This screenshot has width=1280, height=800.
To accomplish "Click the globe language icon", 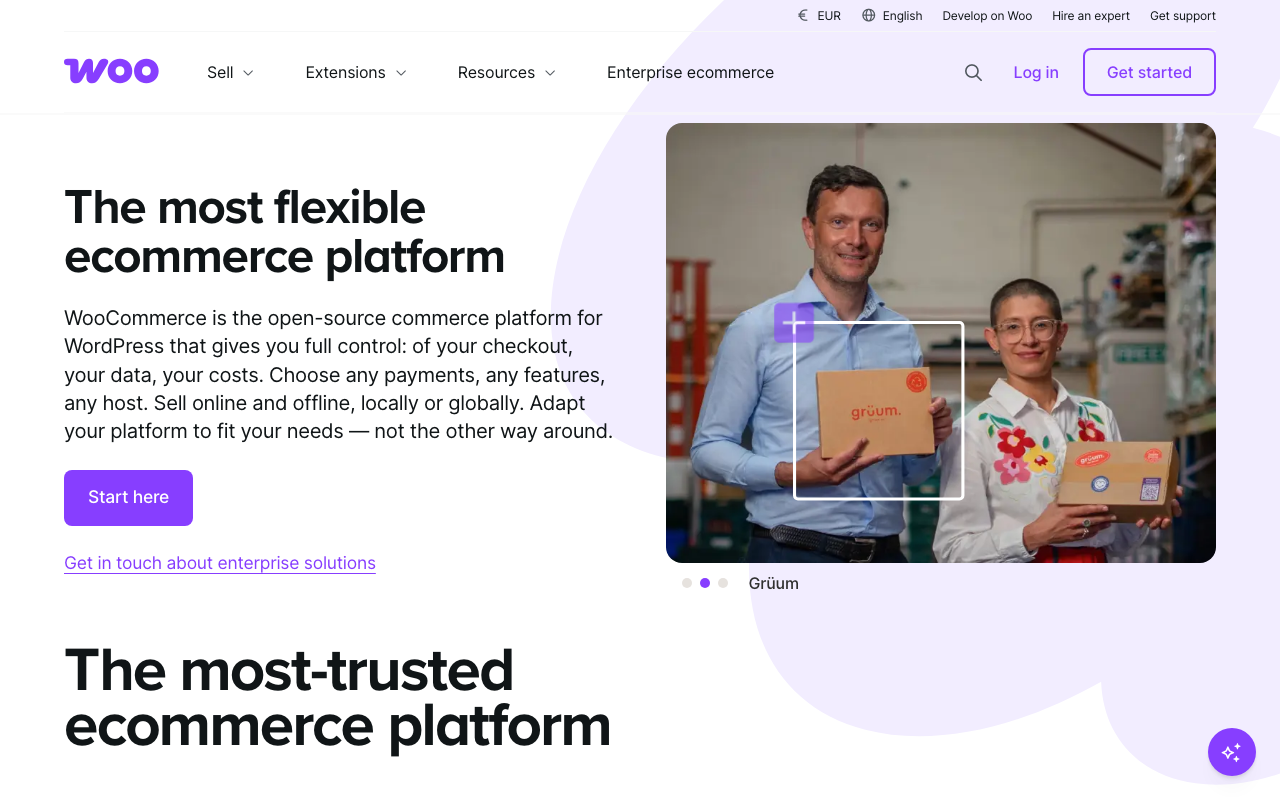I will tap(868, 15).
